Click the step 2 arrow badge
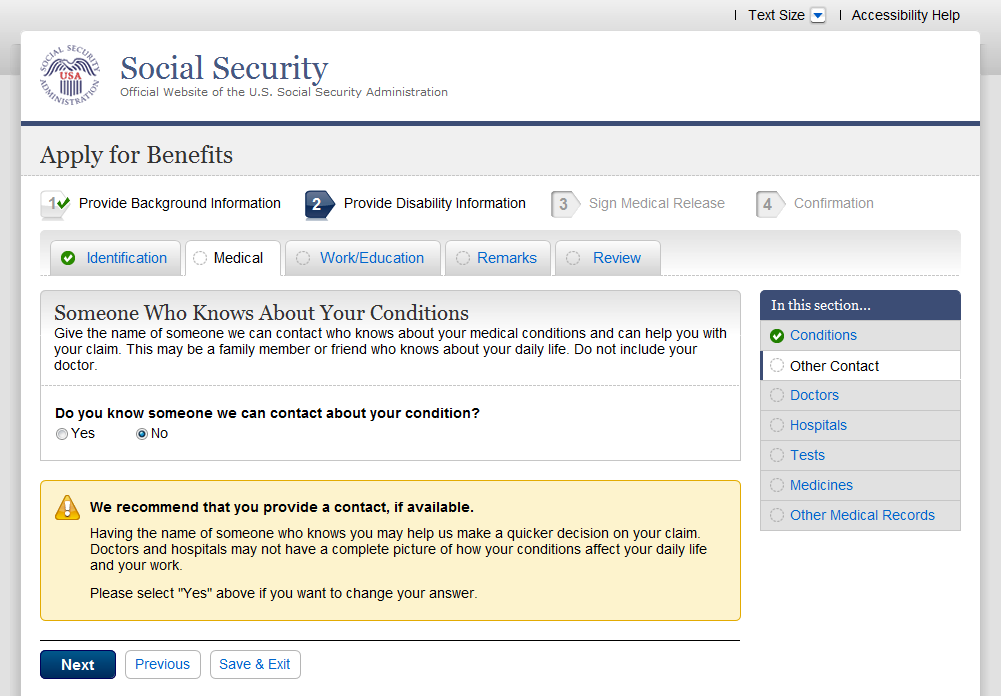Image resolution: width=1002 pixels, height=696 pixels. (320, 205)
